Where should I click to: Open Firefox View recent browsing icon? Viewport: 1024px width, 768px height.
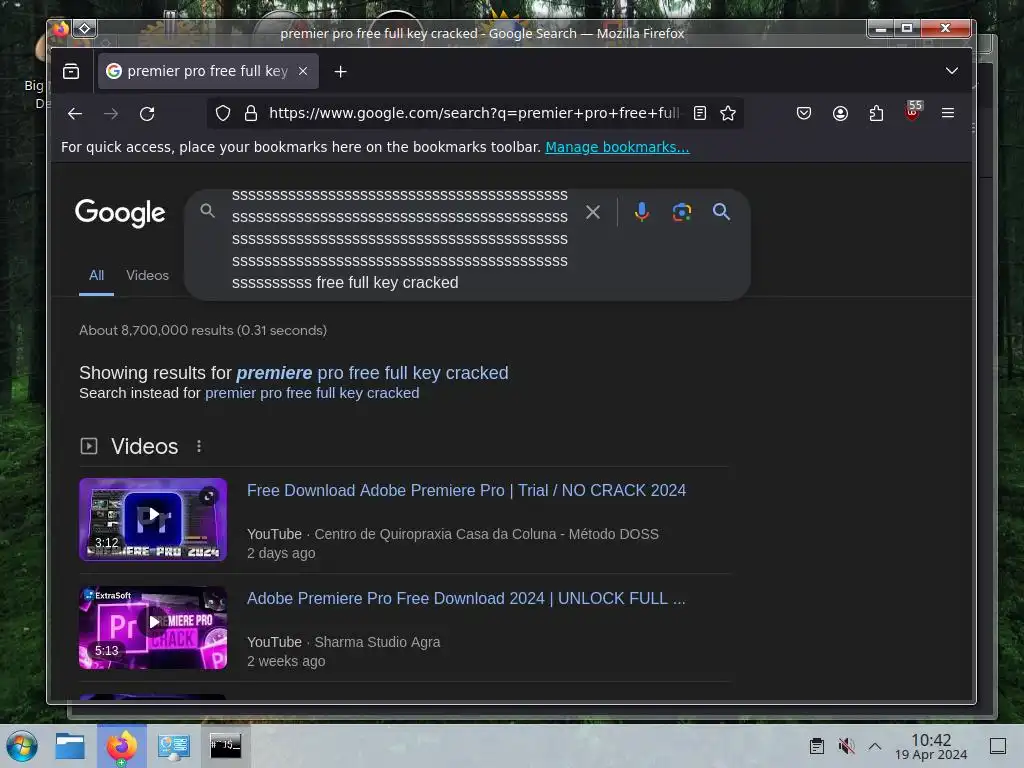71,71
